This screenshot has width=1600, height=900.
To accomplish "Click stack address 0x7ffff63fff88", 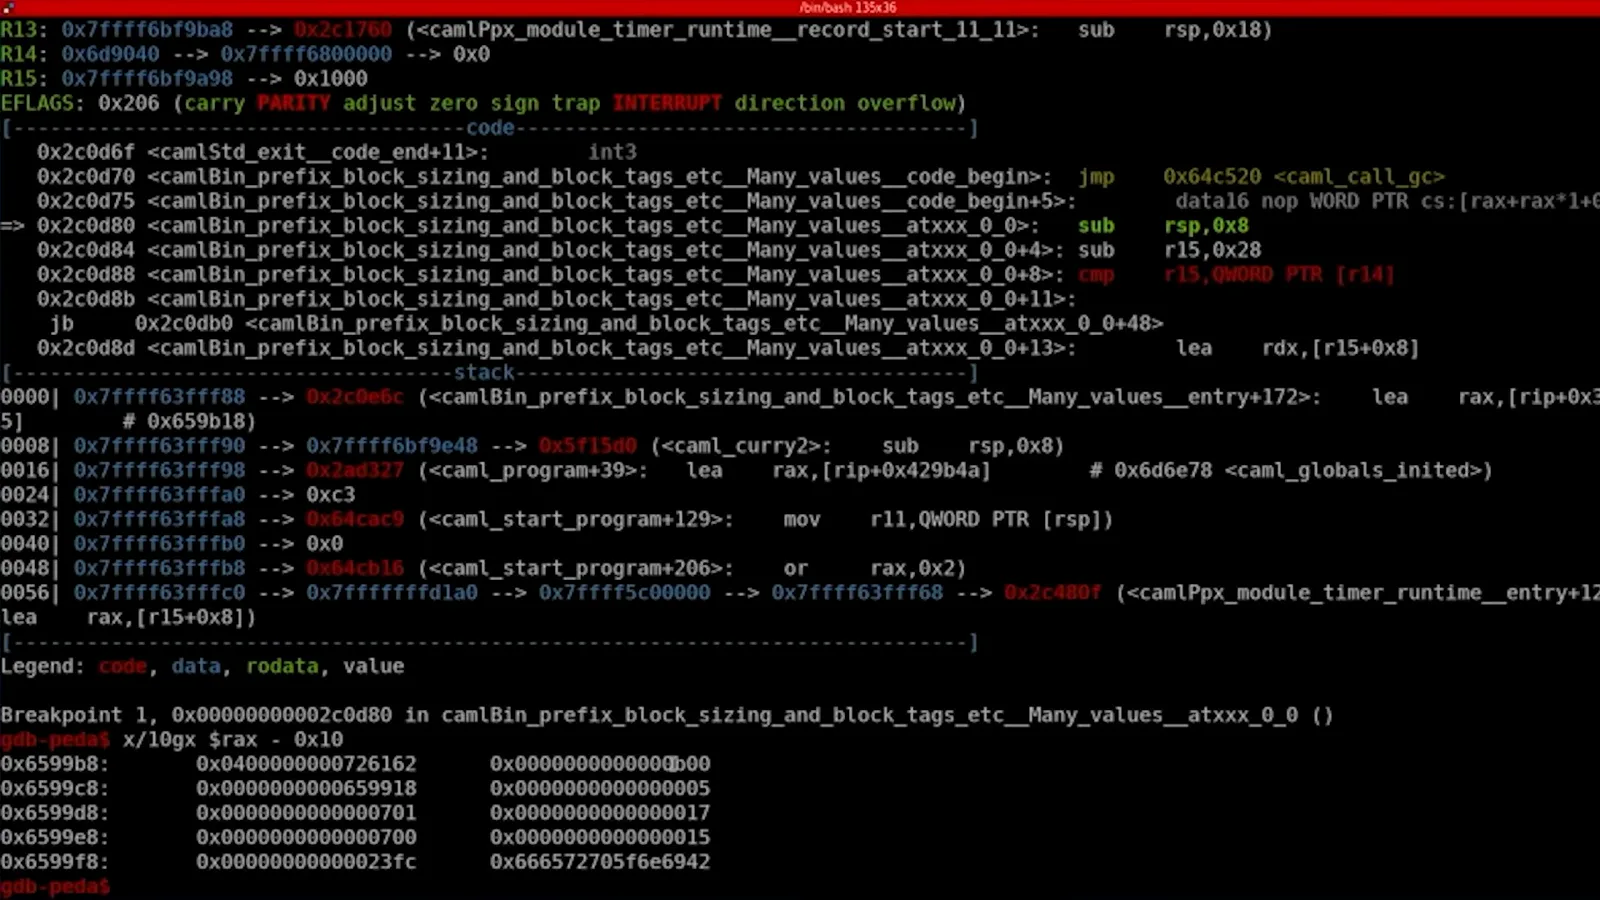I will coord(159,397).
